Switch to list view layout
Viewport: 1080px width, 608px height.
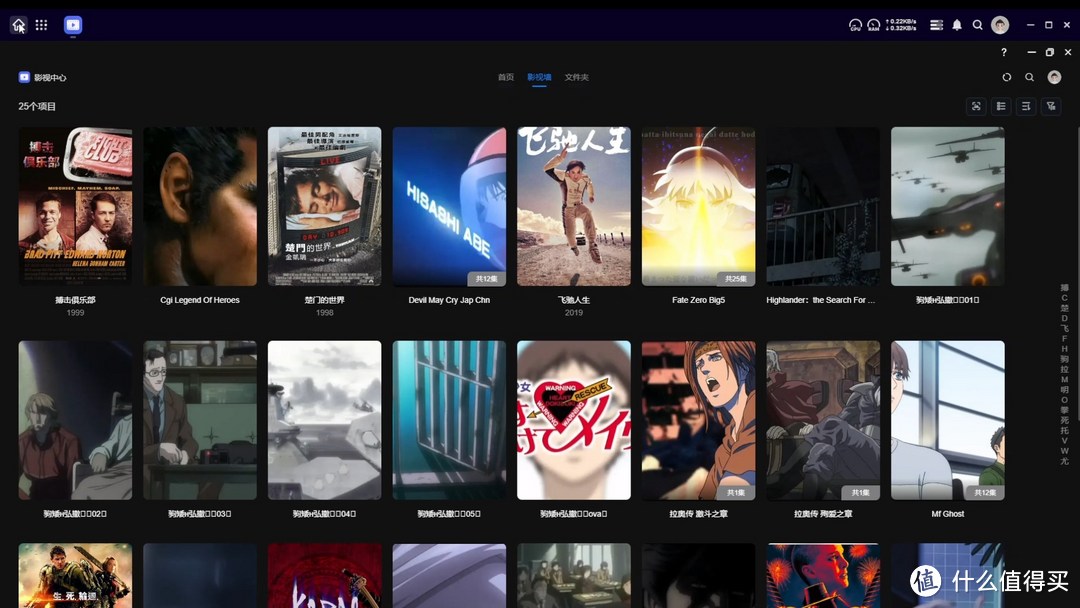pyautogui.click(x=1001, y=106)
